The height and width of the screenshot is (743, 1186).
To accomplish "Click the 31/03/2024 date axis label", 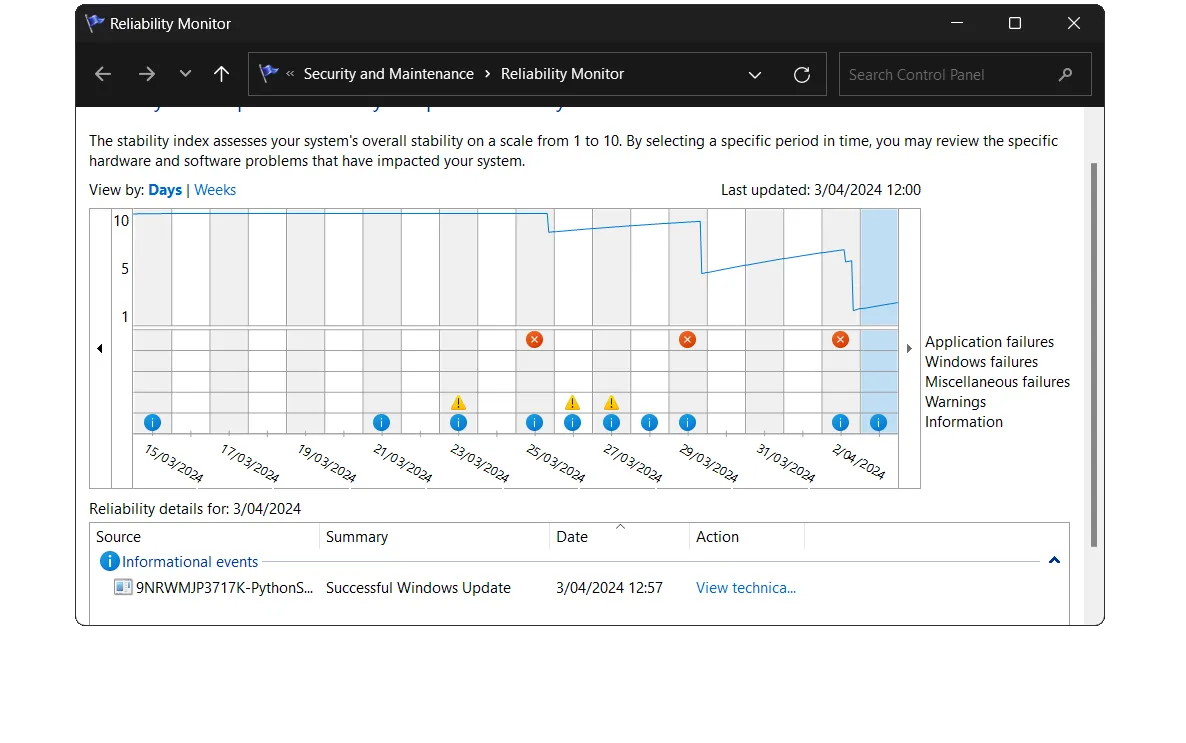I will pos(786,463).
